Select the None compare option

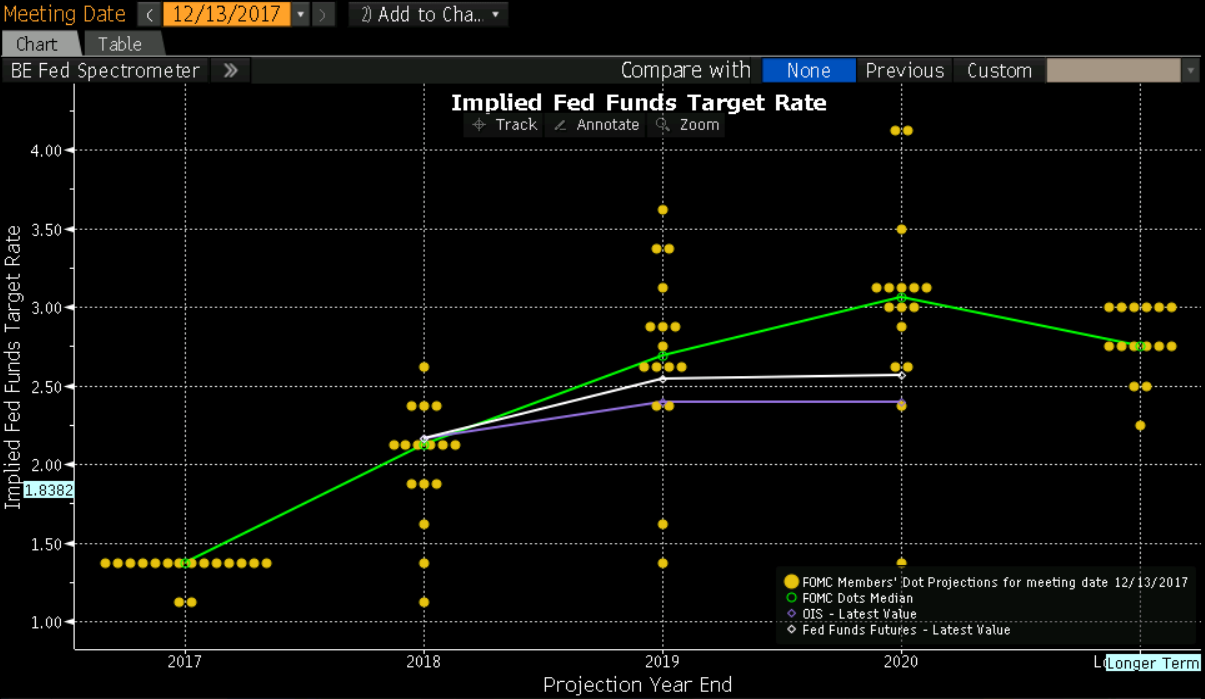[809, 70]
